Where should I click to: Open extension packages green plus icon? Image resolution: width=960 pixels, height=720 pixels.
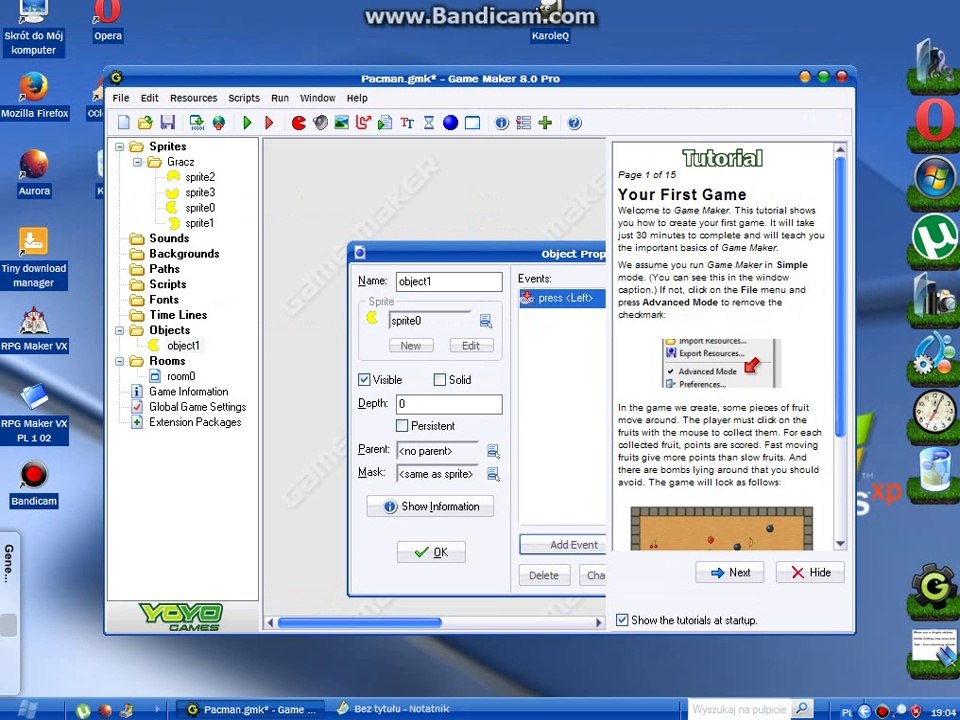coord(545,122)
